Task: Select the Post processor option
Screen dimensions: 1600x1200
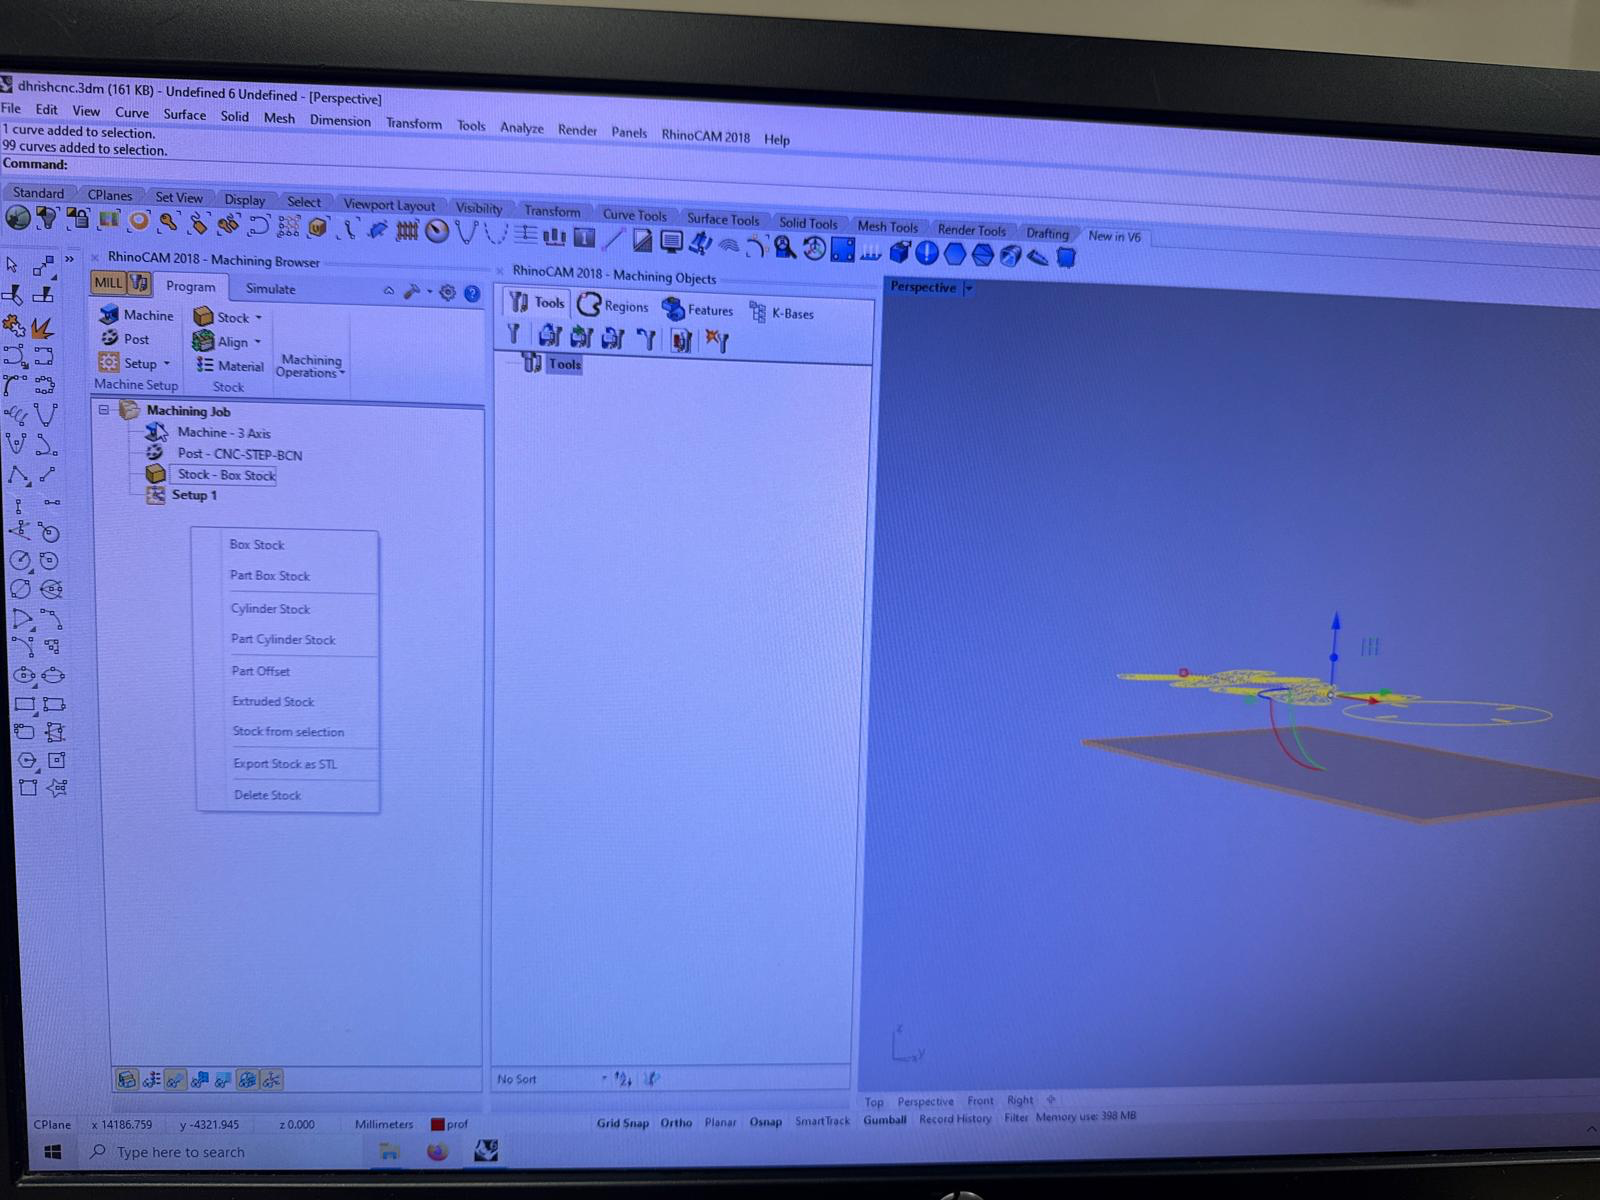Action: tap(125, 339)
